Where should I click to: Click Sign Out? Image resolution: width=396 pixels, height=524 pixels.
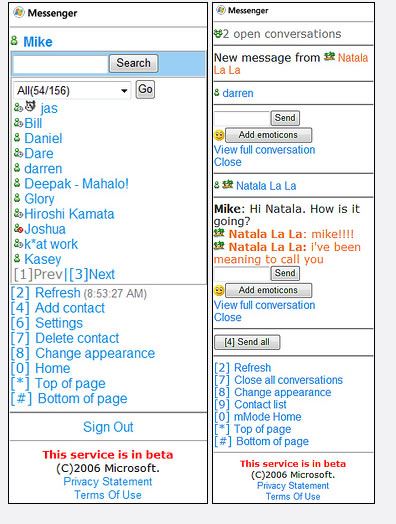tap(108, 427)
